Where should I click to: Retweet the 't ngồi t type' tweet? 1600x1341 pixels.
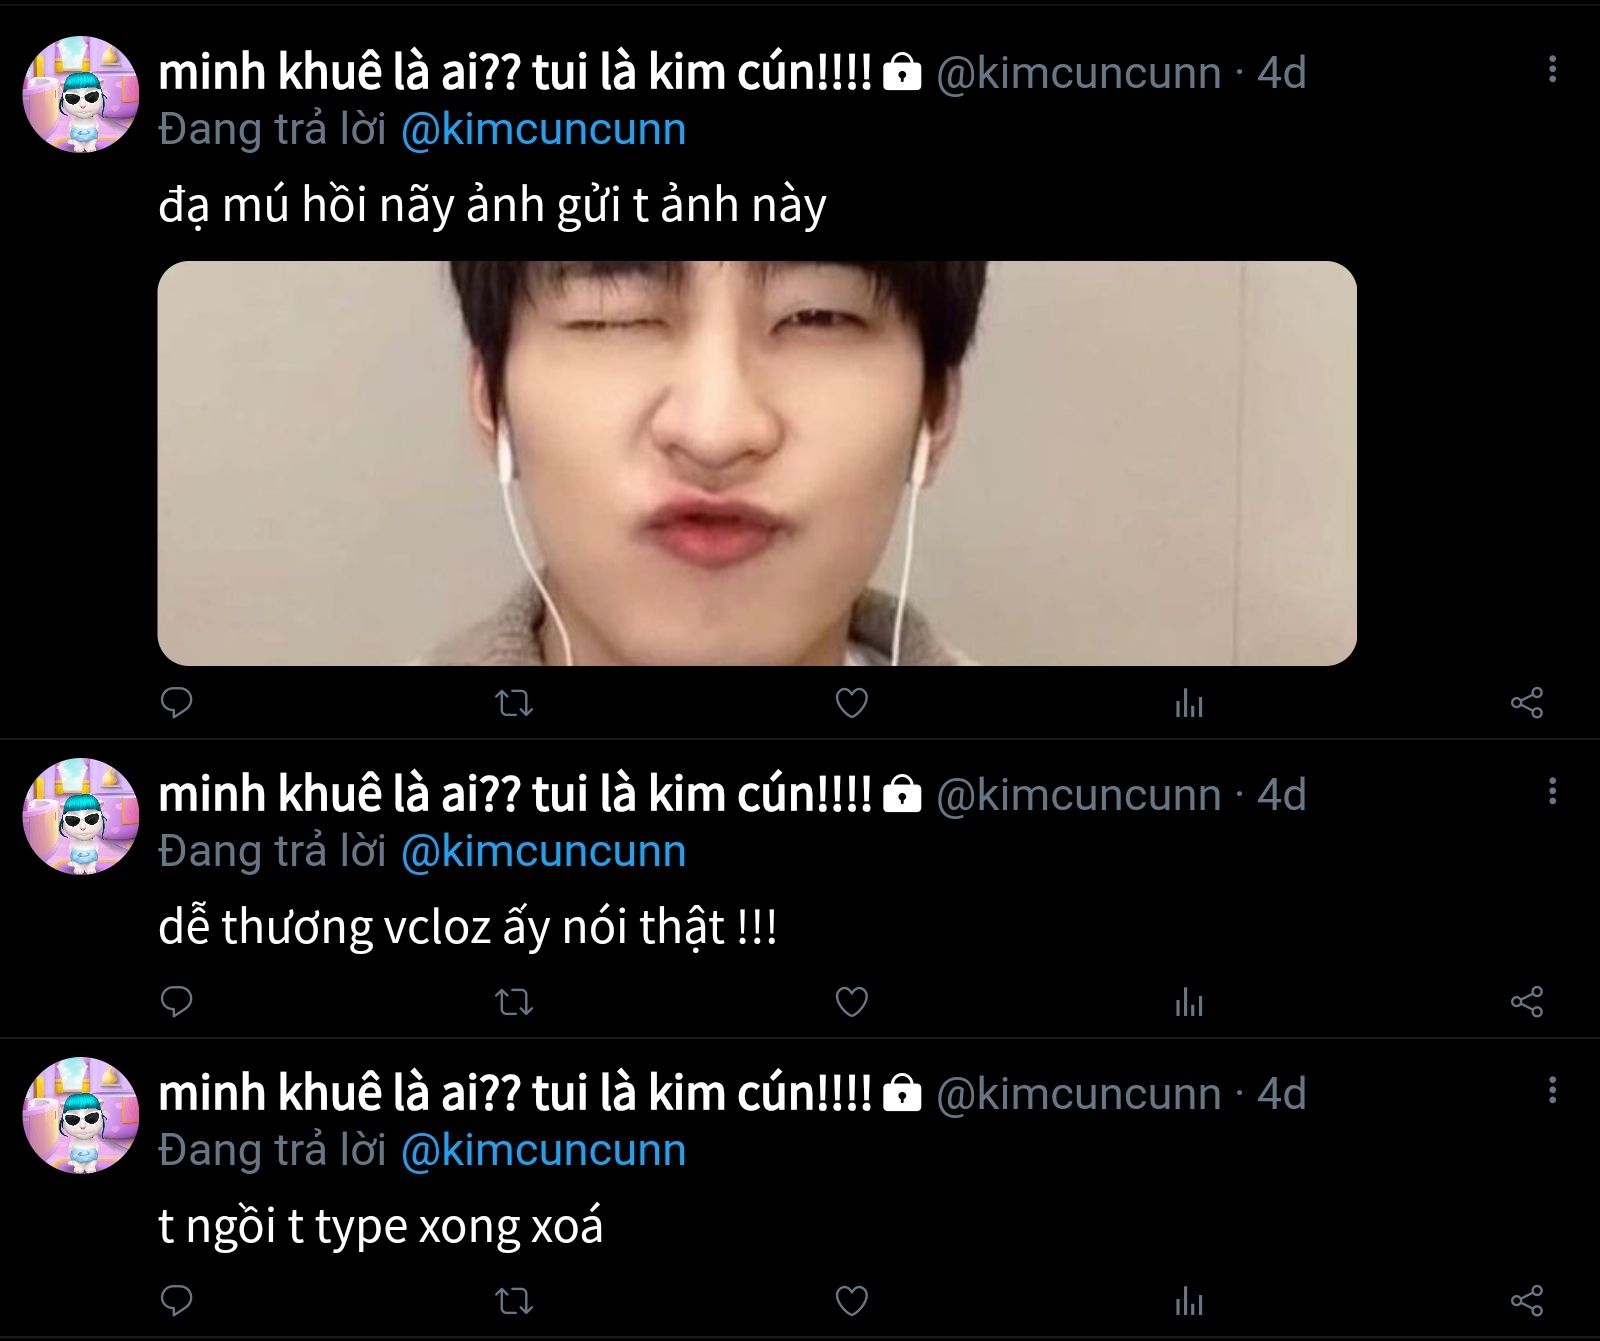(x=514, y=1301)
